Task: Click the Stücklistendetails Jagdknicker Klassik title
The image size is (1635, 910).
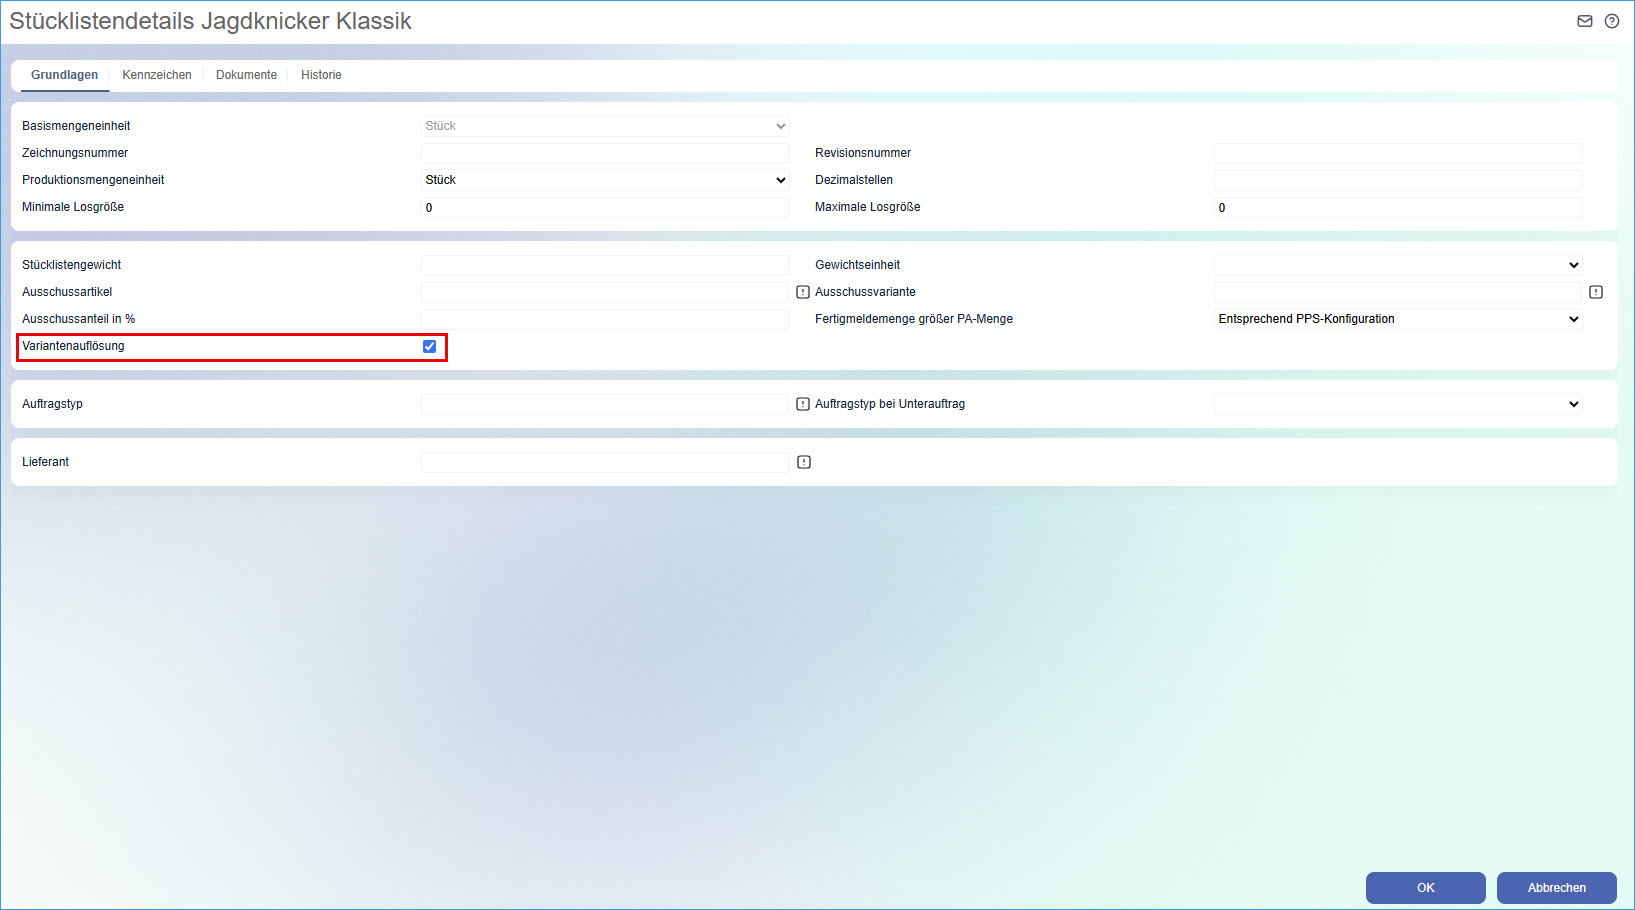Action: 211,21
